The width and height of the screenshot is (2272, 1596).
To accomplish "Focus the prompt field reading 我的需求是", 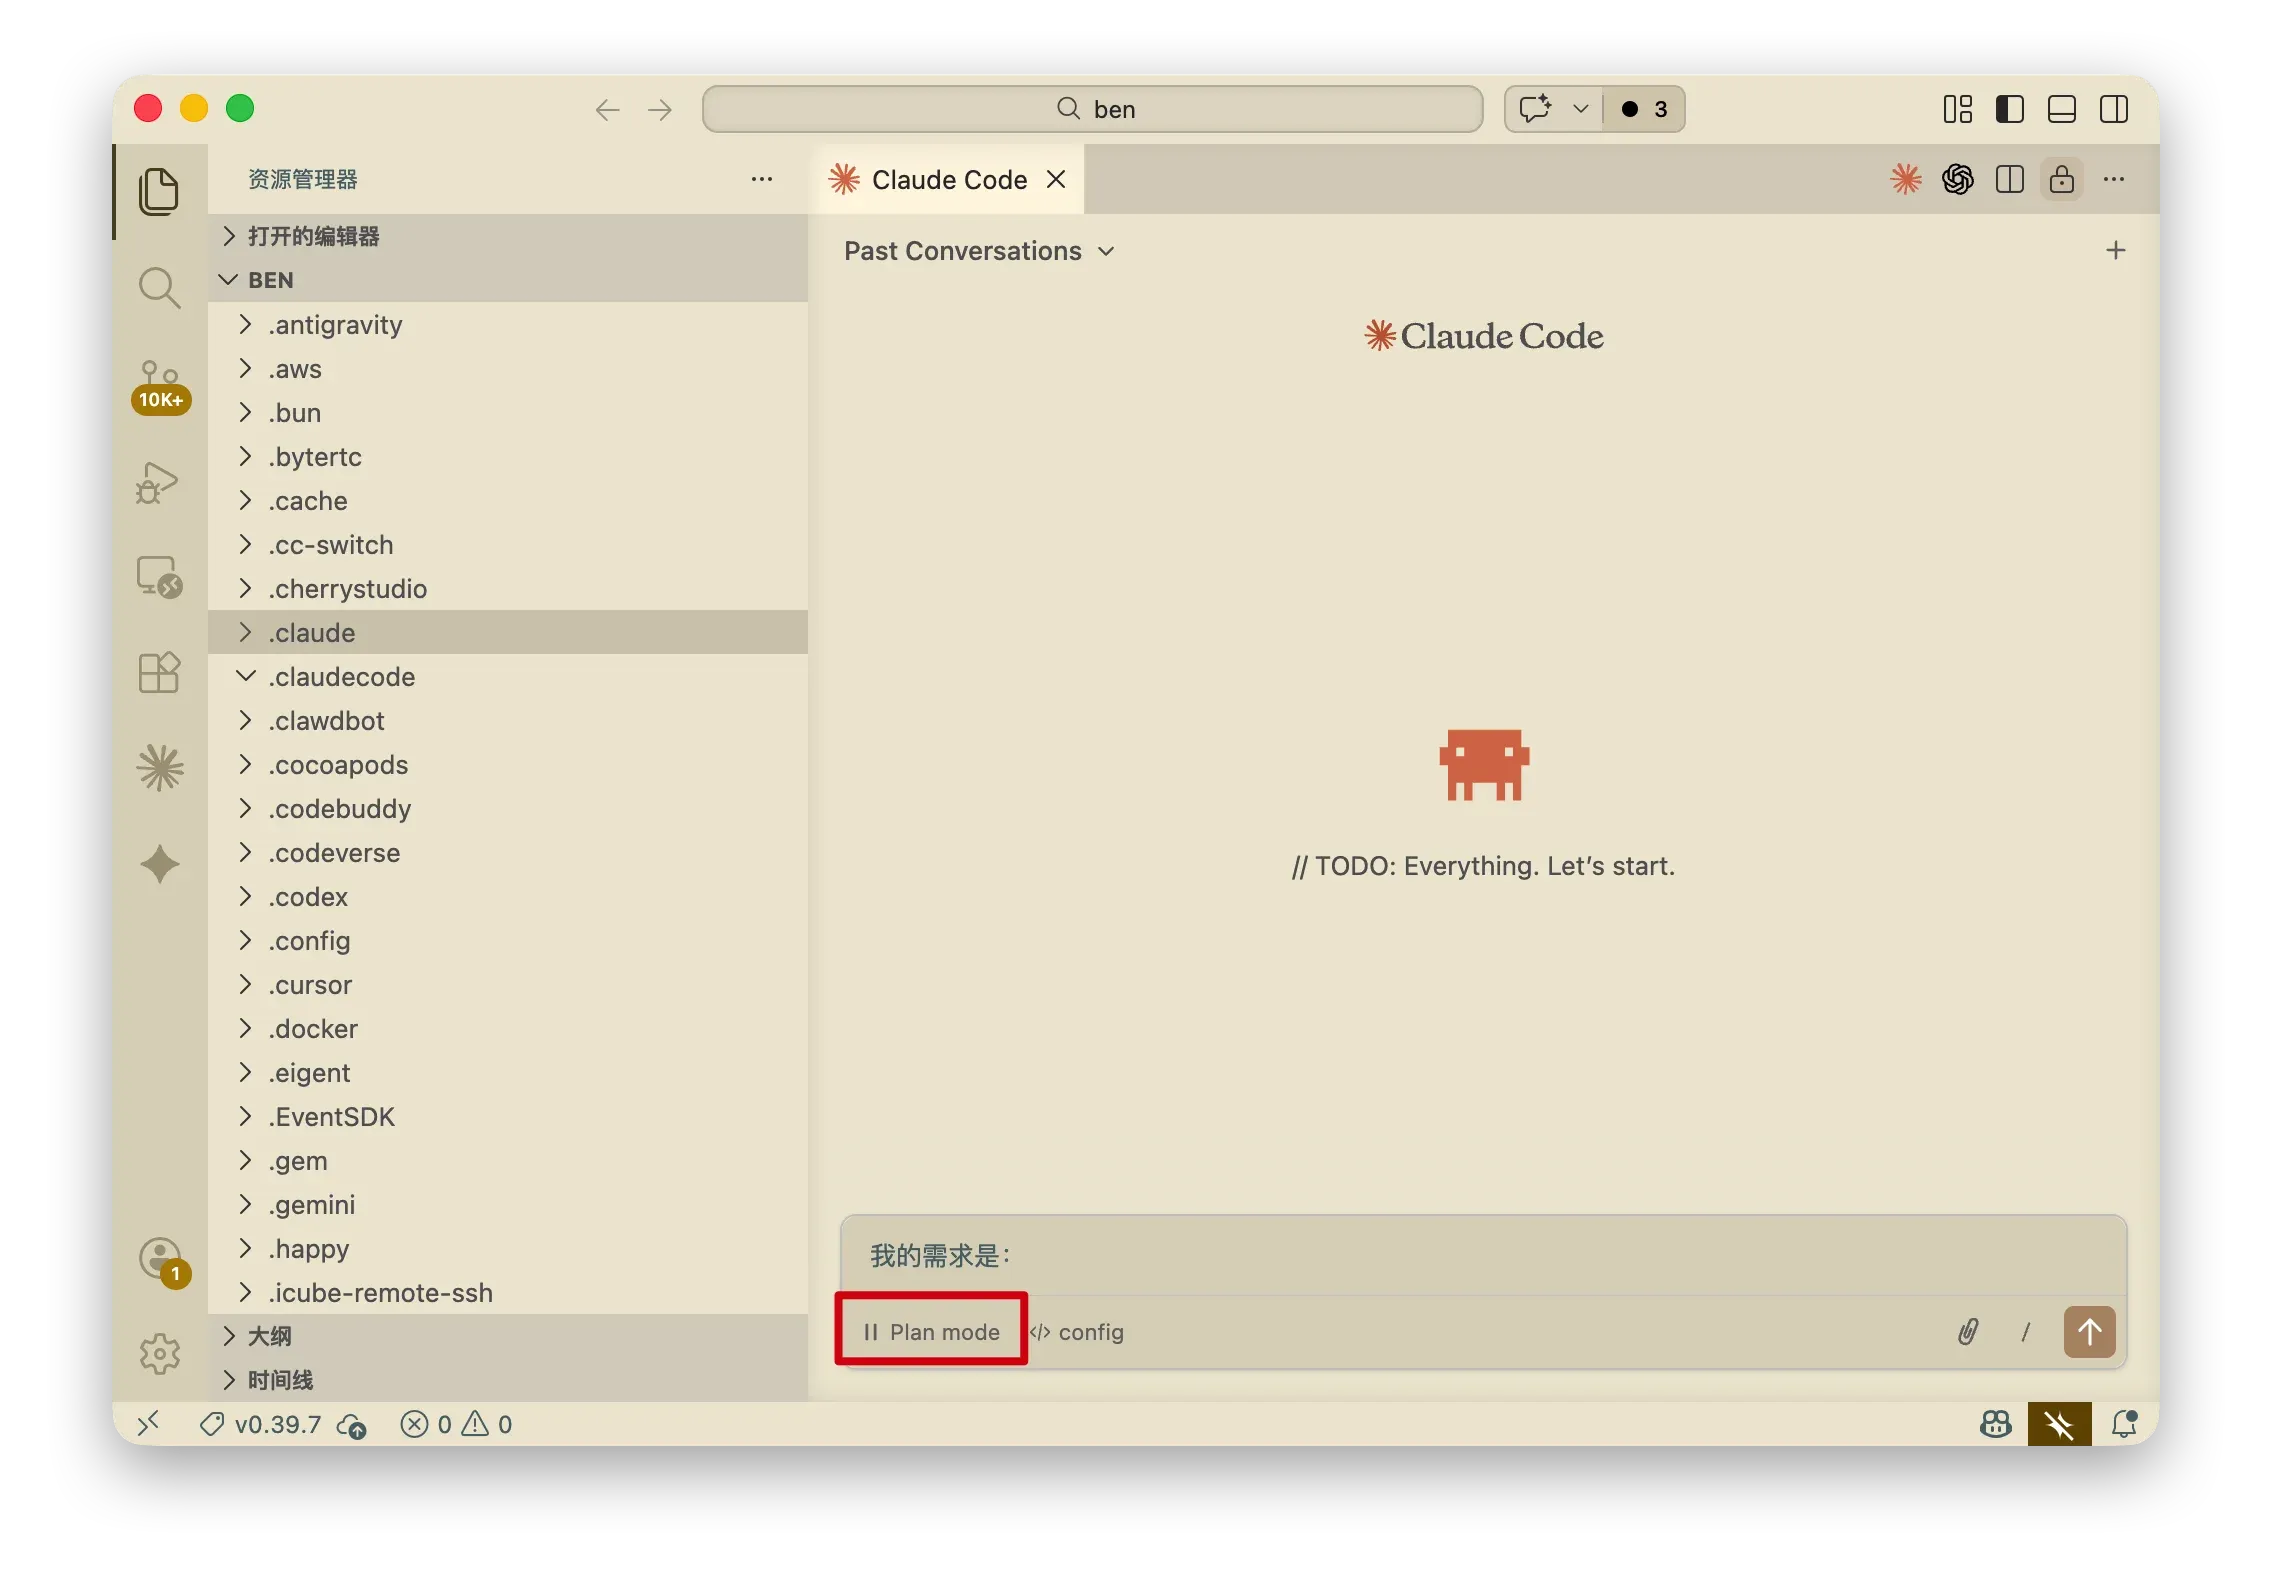I will 1484,1255.
